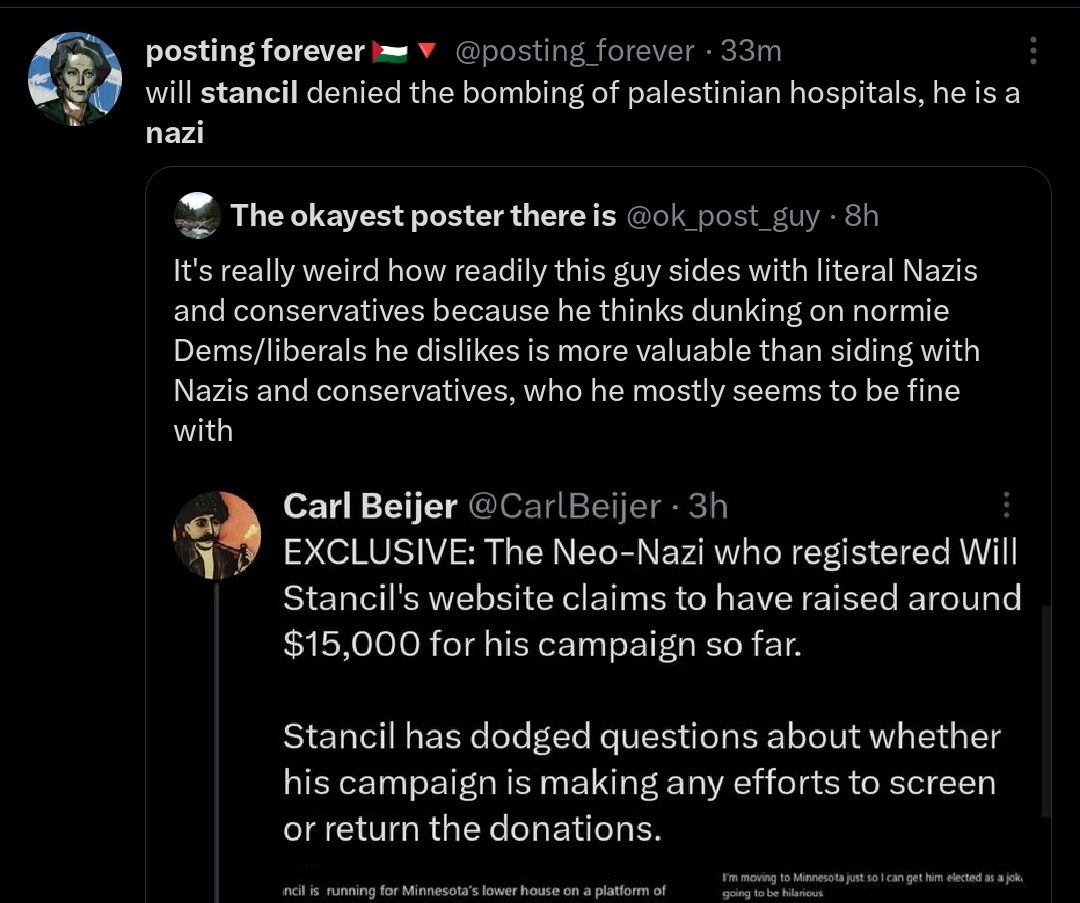This screenshot has width=1080, height=903.
Task: Click the Carl Beijer display name
Action: pos(370,506)
